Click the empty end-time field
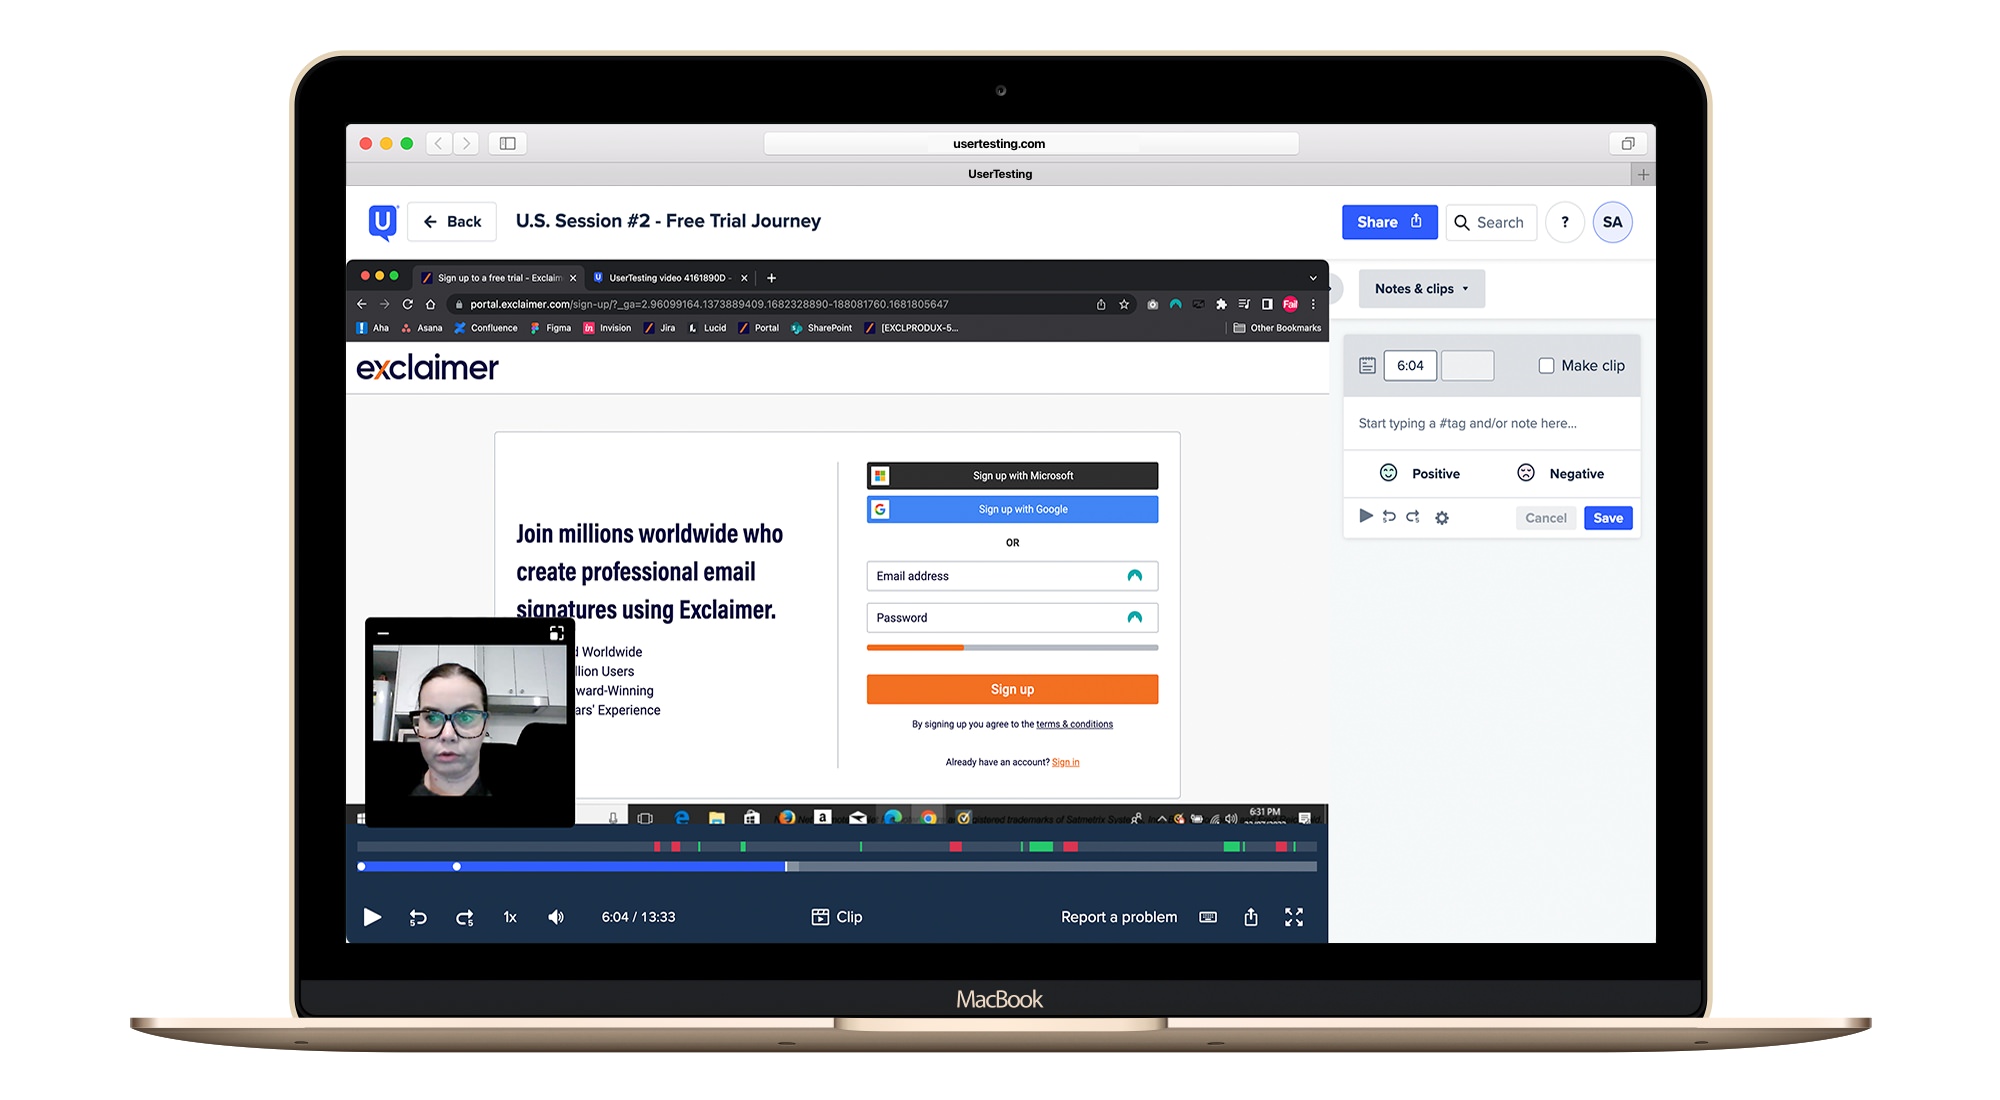 [1467, 366]
